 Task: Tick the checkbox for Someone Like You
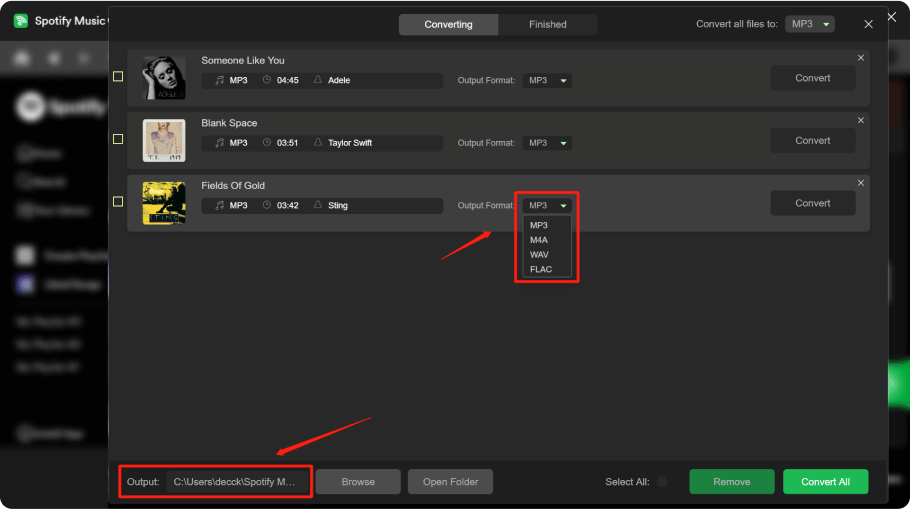pyautogui.click(x=118, y=76)
